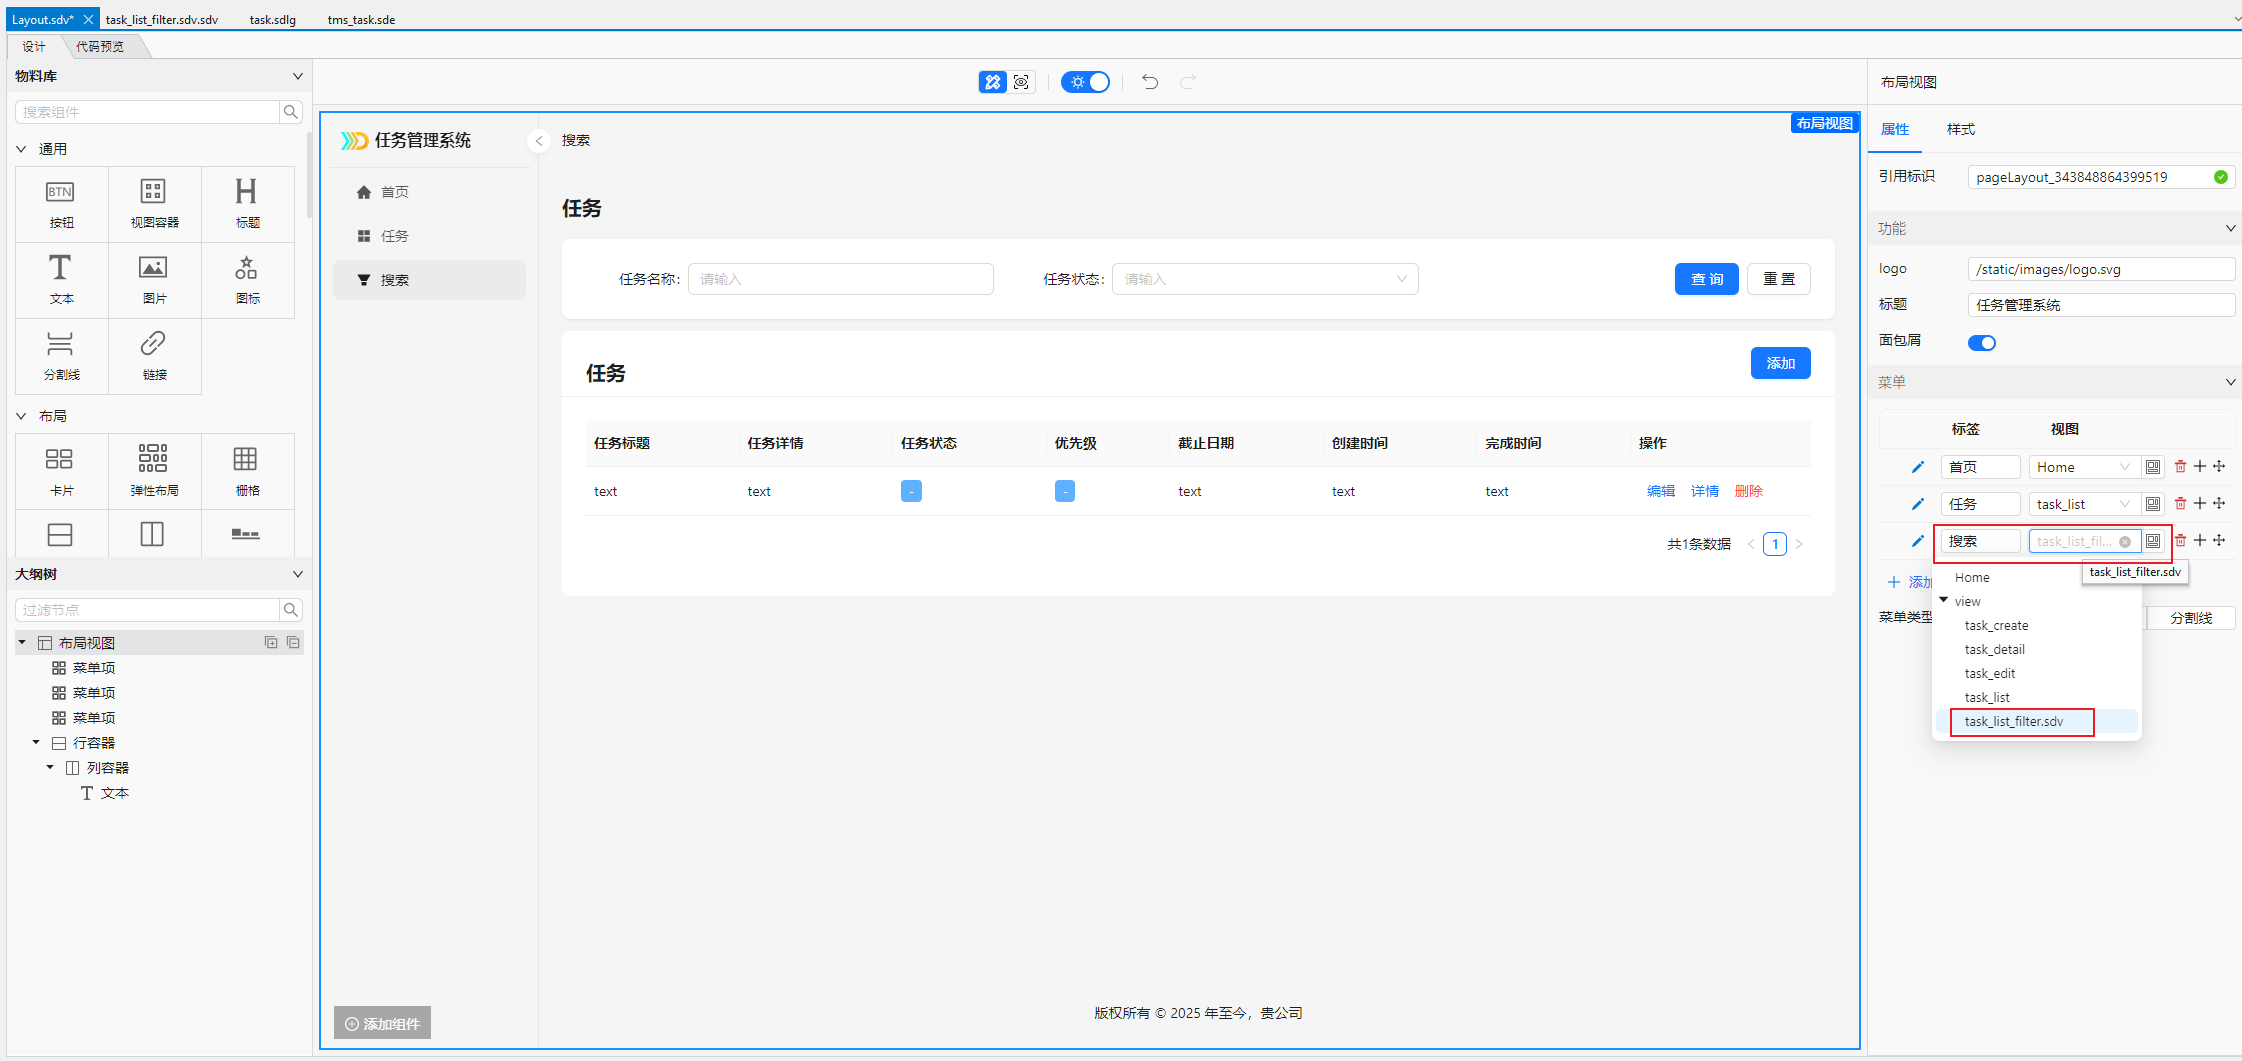Collapse the 通用 component group
2242x1061 pixels.
click(21, 149)
